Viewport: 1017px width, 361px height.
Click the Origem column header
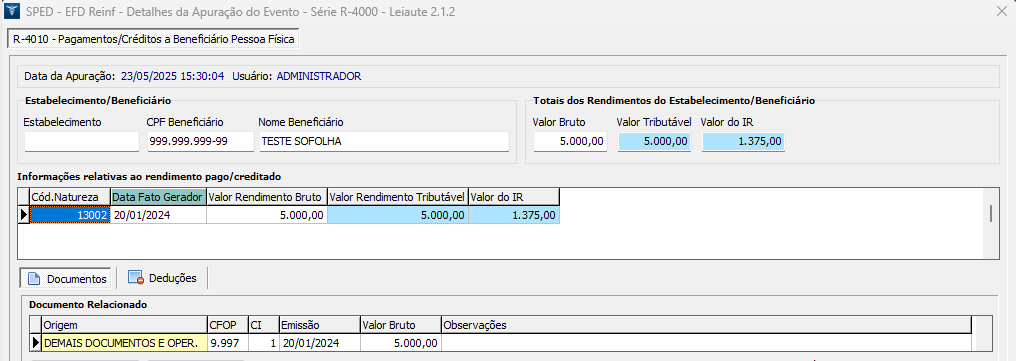point(125,325)
